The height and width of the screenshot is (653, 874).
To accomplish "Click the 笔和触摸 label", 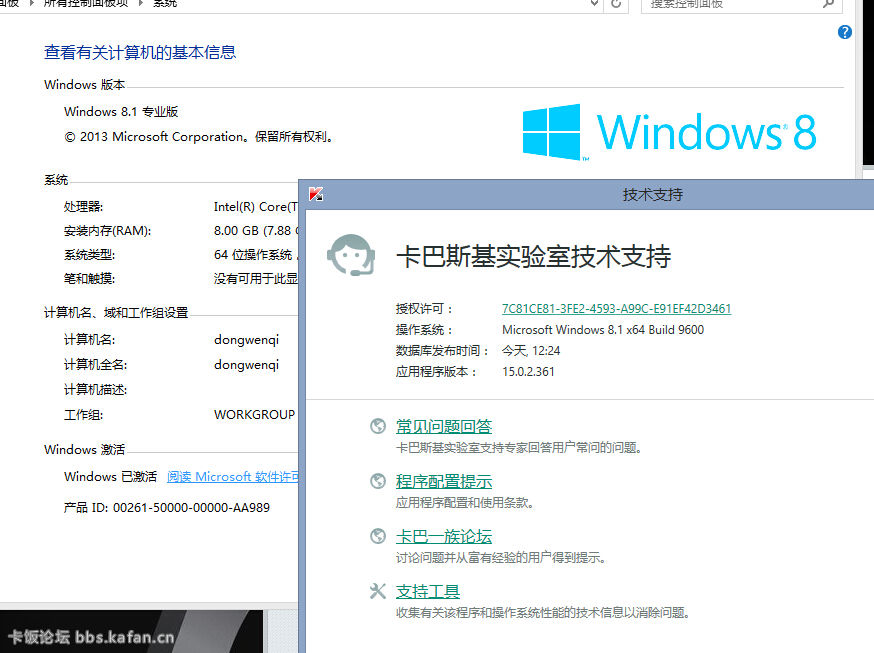I will click(x=90, y=279).
